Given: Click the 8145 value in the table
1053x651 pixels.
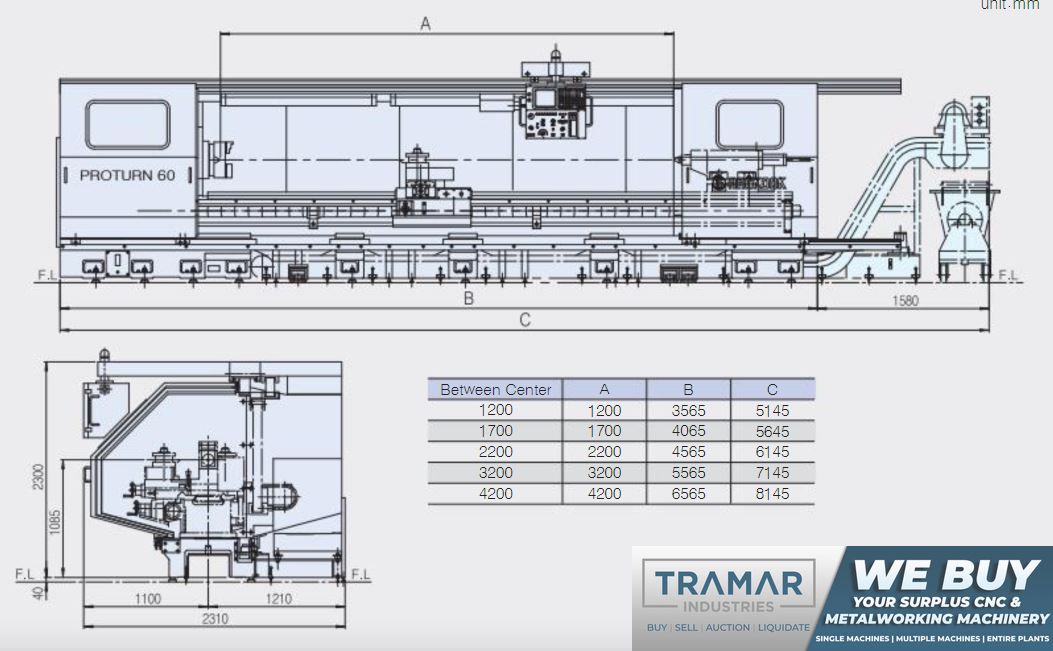Looking at the screenshot, I should coord(772,494).
